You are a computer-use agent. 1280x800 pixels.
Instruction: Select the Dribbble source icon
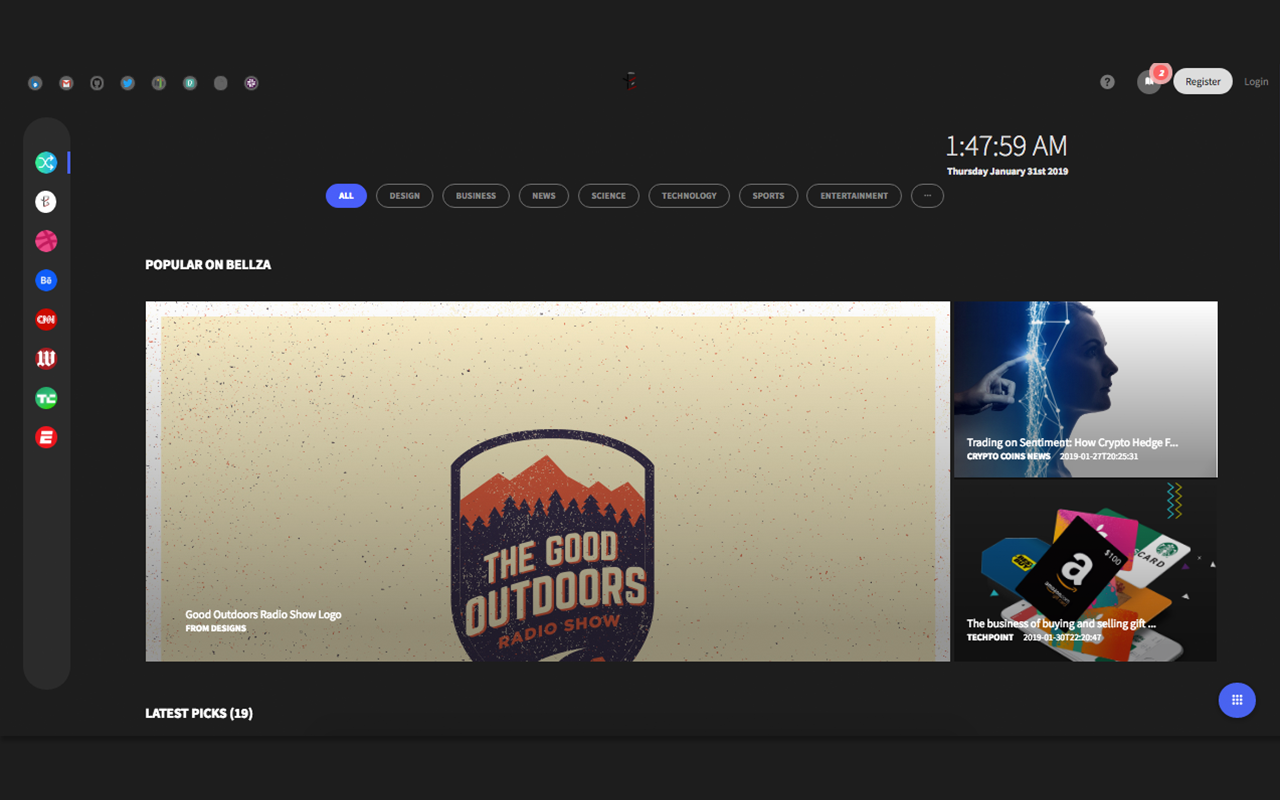click(x=46, y=241)
